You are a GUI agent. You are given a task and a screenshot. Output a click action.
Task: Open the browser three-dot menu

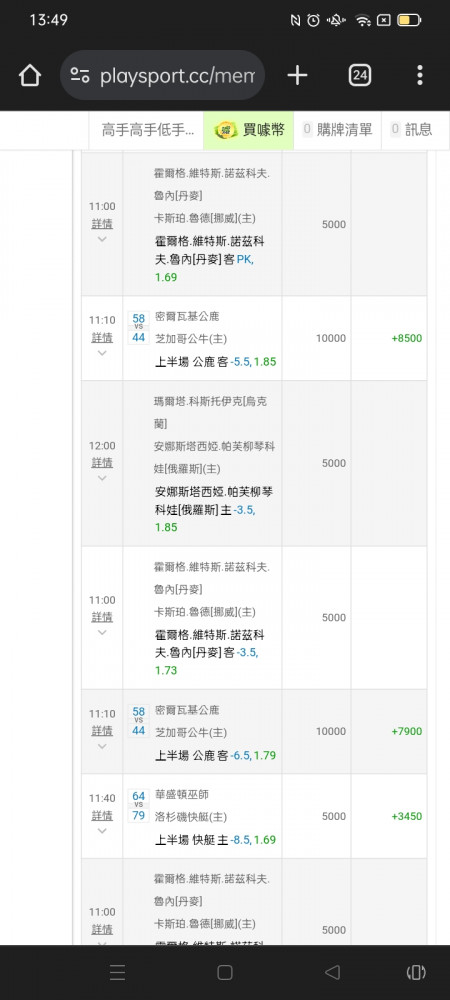coord(419,75)
